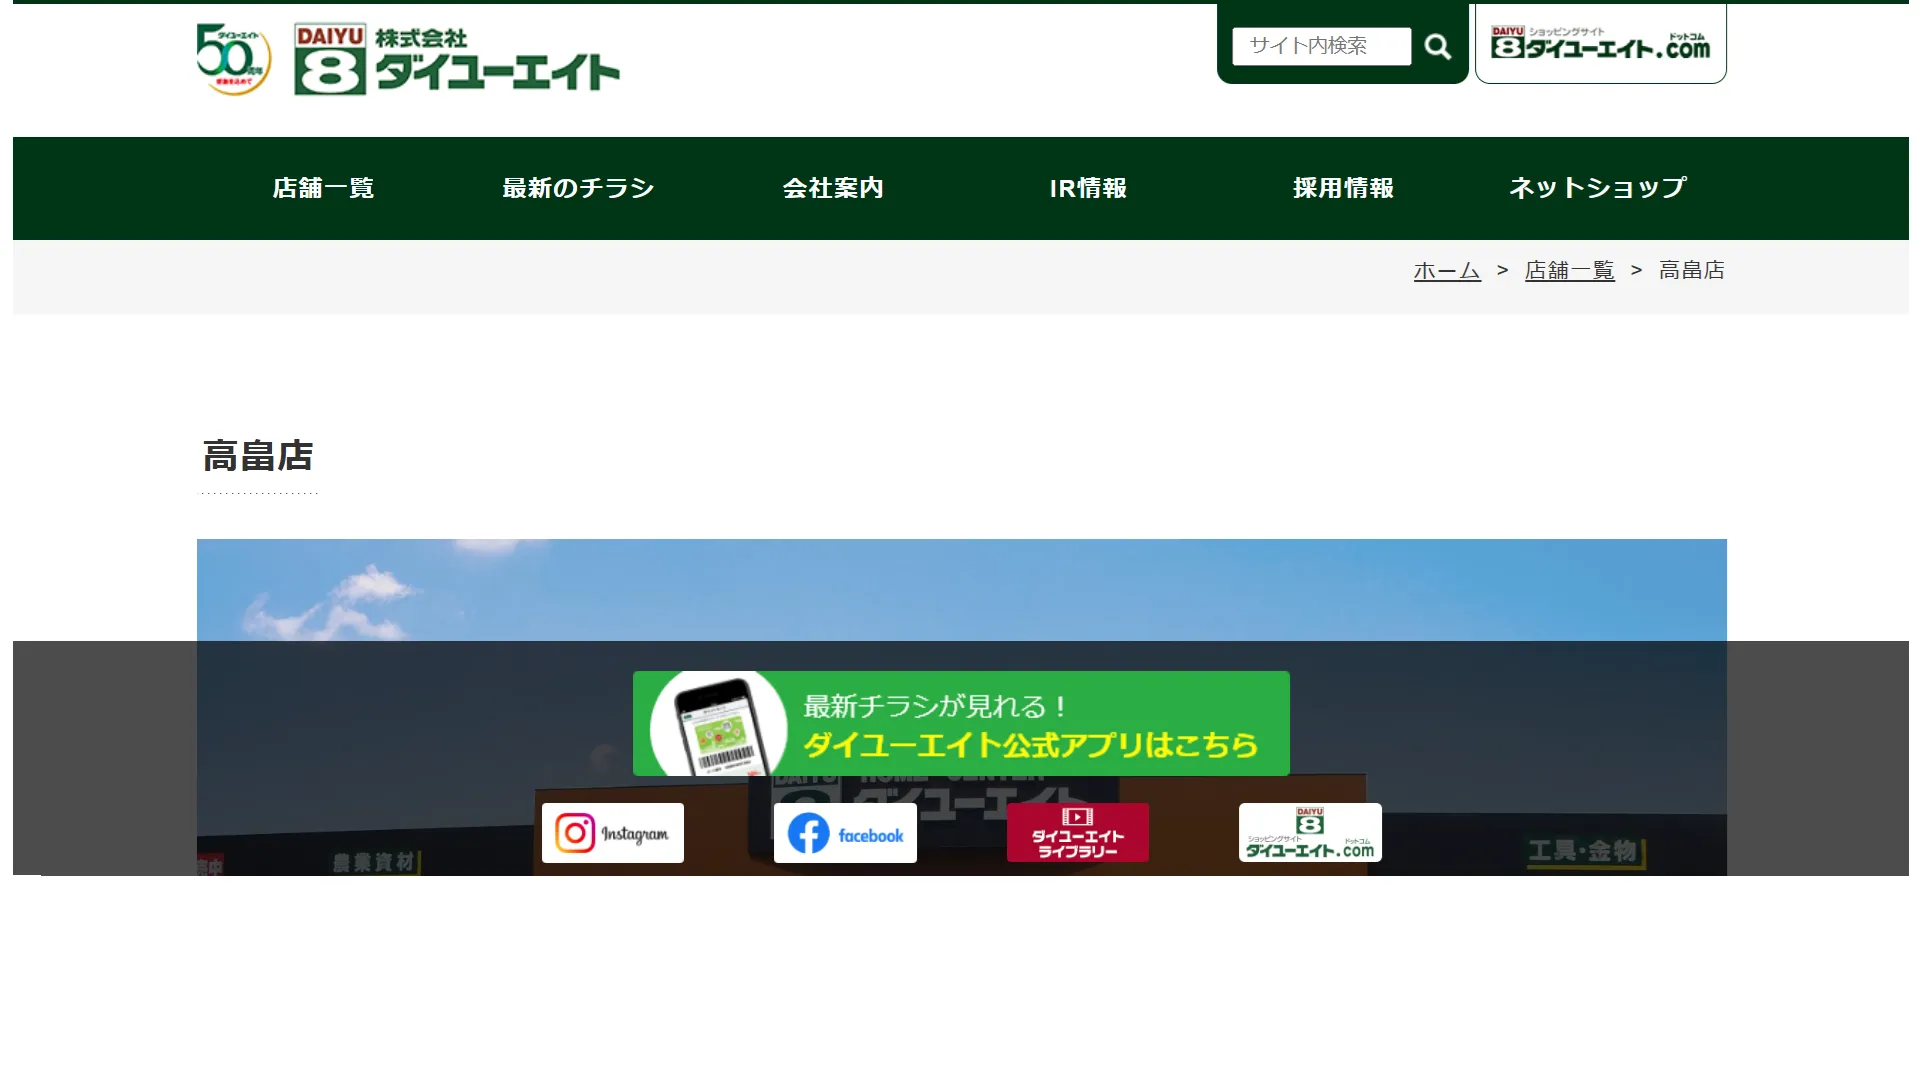Image resolution: width=1920 pixels, height=1080 pixels.
Task: Focus the サイト内検索 search field
Action: (1320, 46)
